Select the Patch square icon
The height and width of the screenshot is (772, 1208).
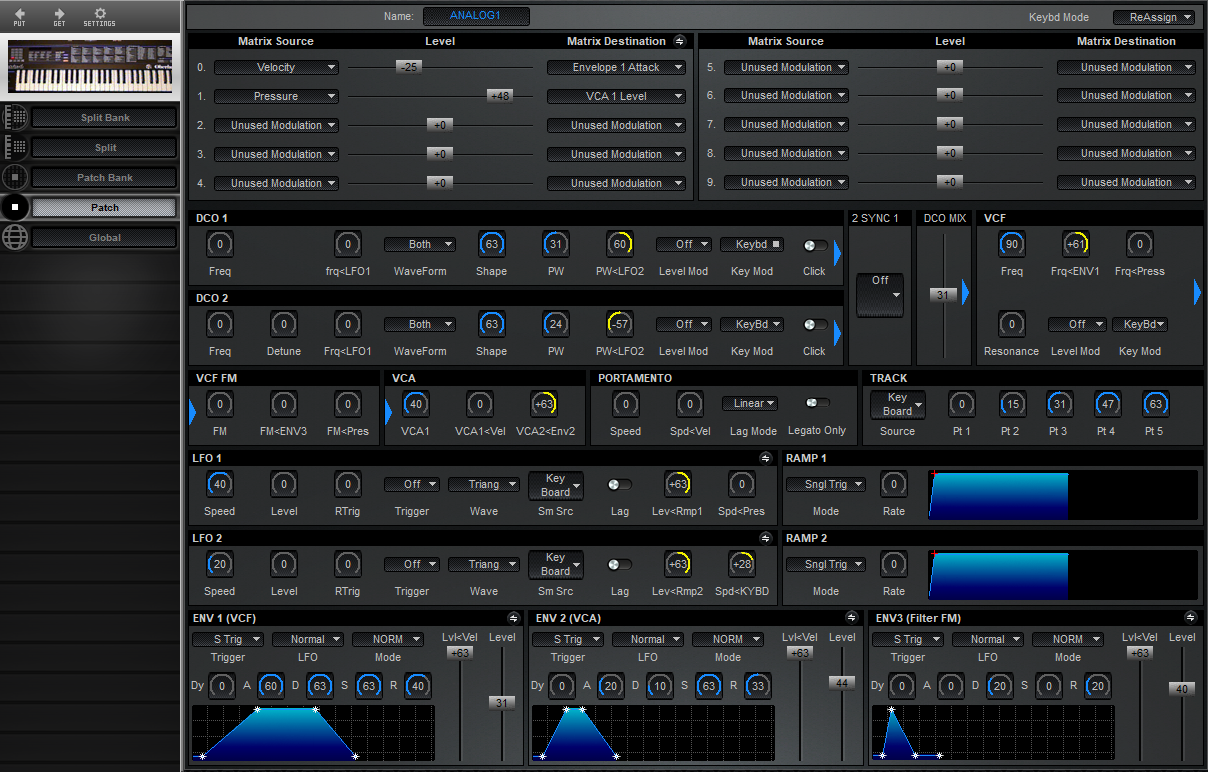click(16, 207)
